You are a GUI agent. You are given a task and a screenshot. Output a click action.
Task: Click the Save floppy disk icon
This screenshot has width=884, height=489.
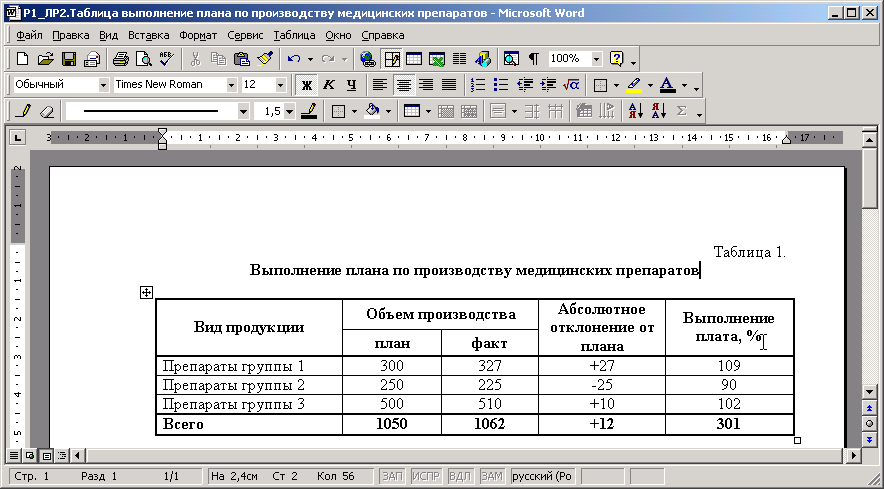pyautogui.click(x=69, y=59)
